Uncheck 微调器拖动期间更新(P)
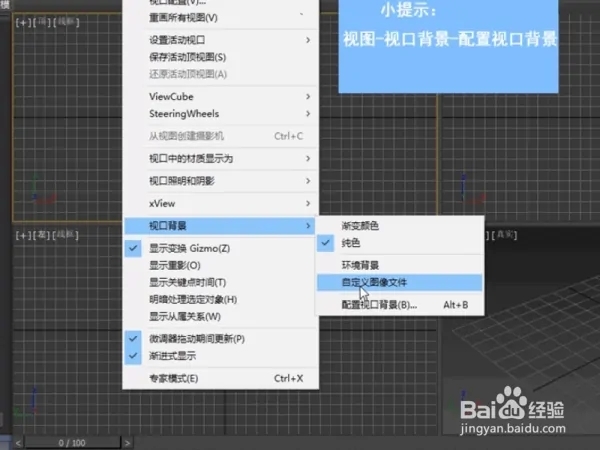This screenshot has height=450, width=600. pyautogui.click(x=220, y=339)
